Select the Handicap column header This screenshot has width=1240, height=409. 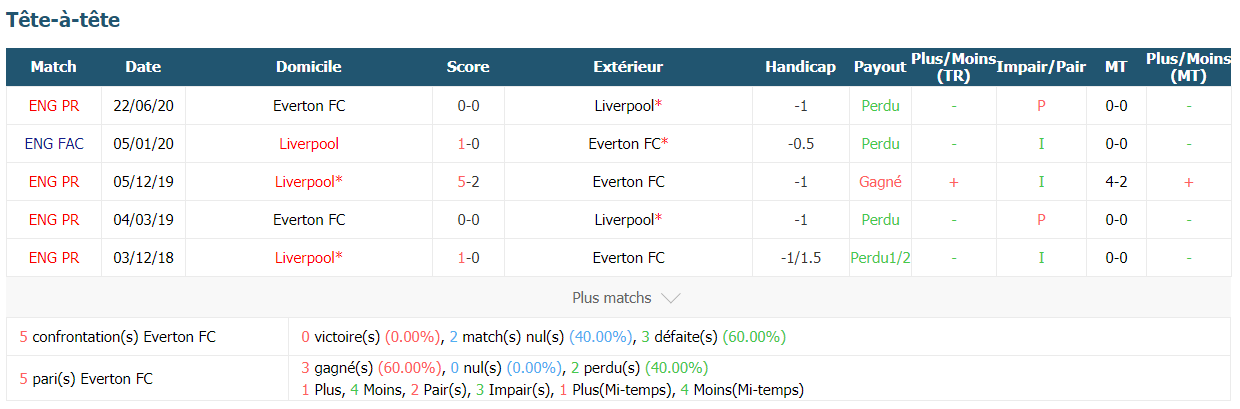(800, 67)
